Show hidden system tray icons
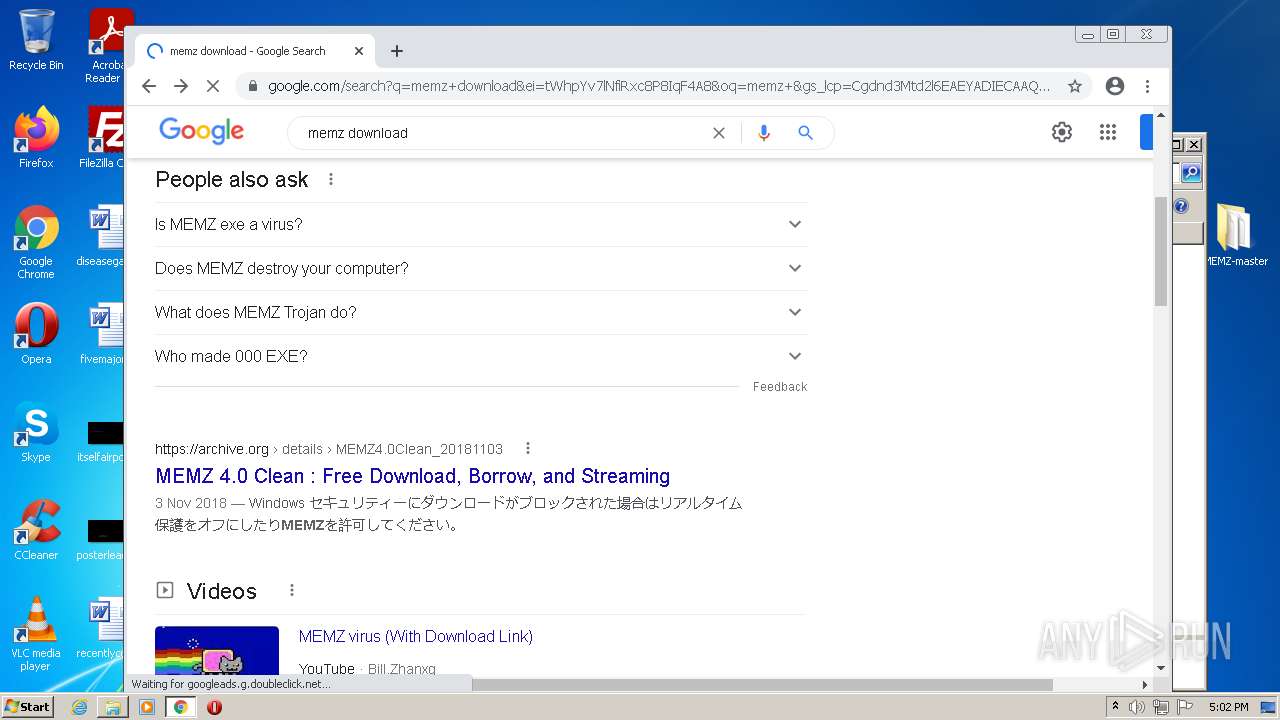 (x=1115, y=707)
